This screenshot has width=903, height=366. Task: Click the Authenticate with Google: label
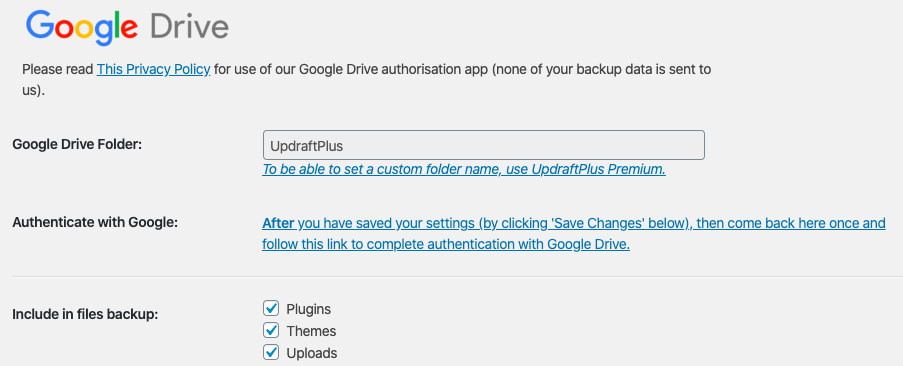(x=95, y=222)
